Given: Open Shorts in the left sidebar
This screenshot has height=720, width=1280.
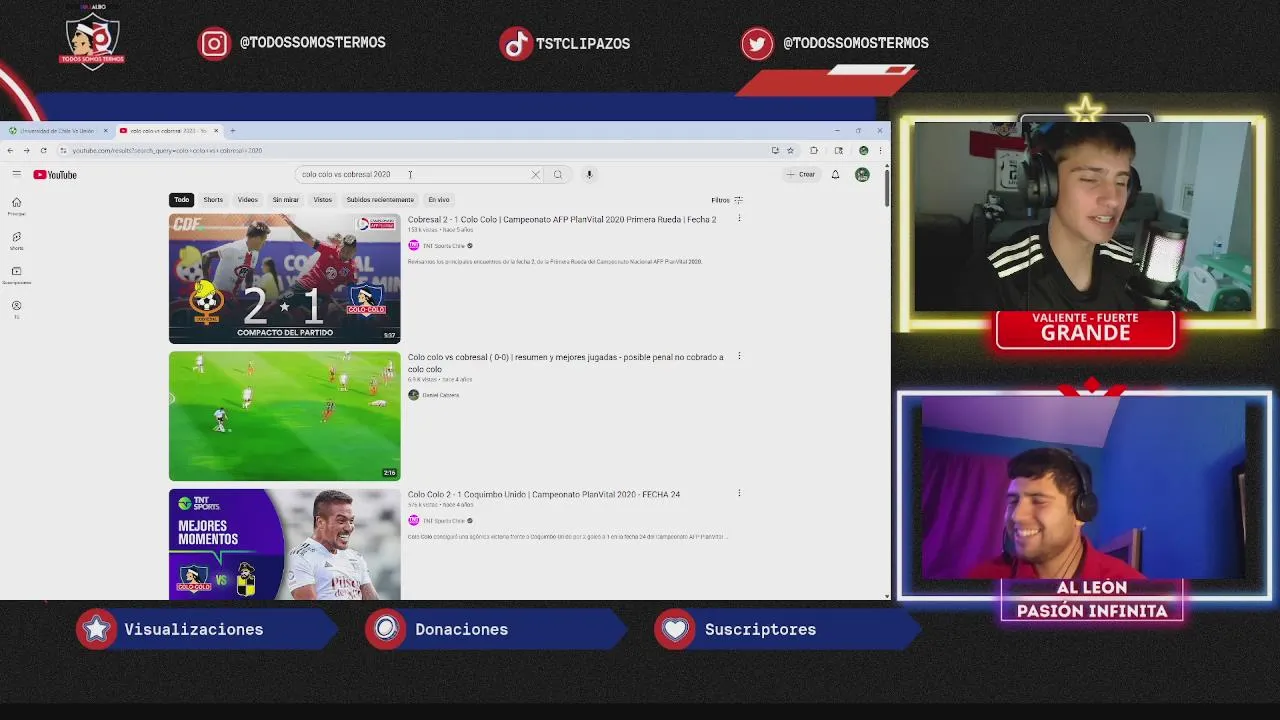Looking at the screenshot, I should [x=16, y=241].
